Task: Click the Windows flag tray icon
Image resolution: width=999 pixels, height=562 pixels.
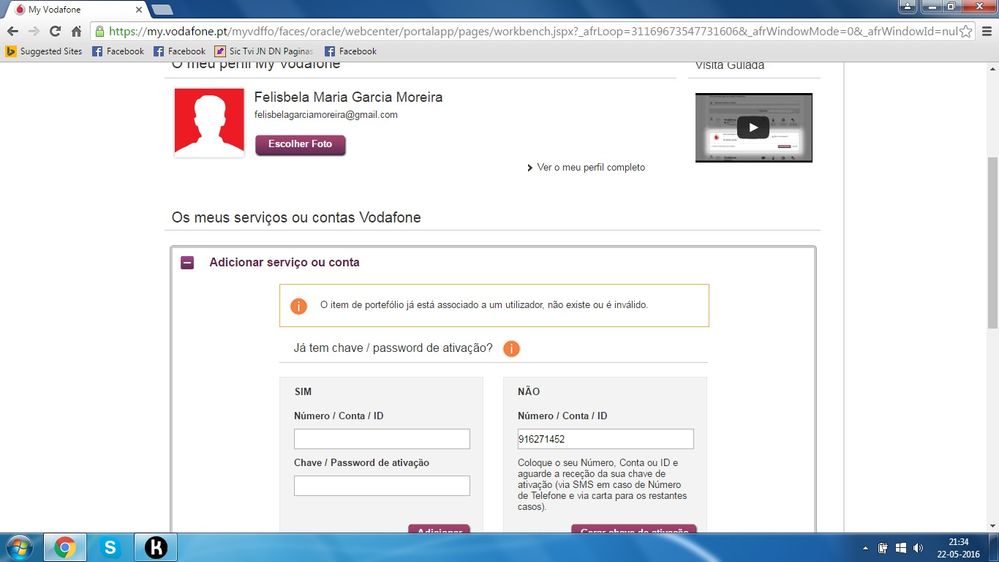Action: [x=901, y=548]
